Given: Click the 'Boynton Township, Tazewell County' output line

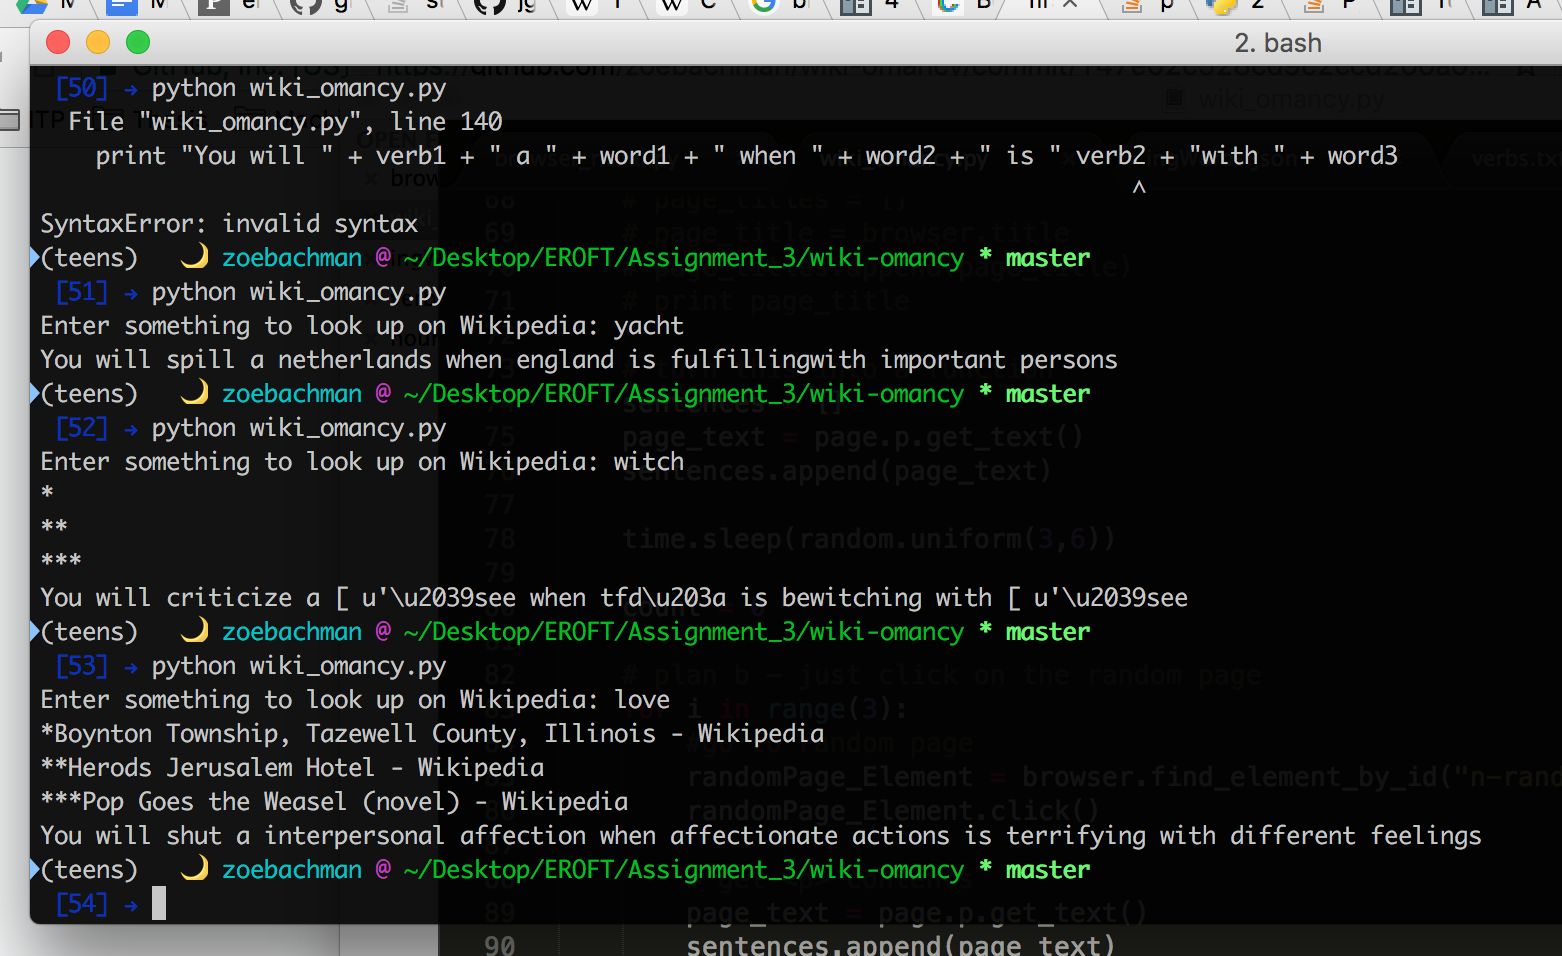Looking at the screenshot, I should [432, 734].
